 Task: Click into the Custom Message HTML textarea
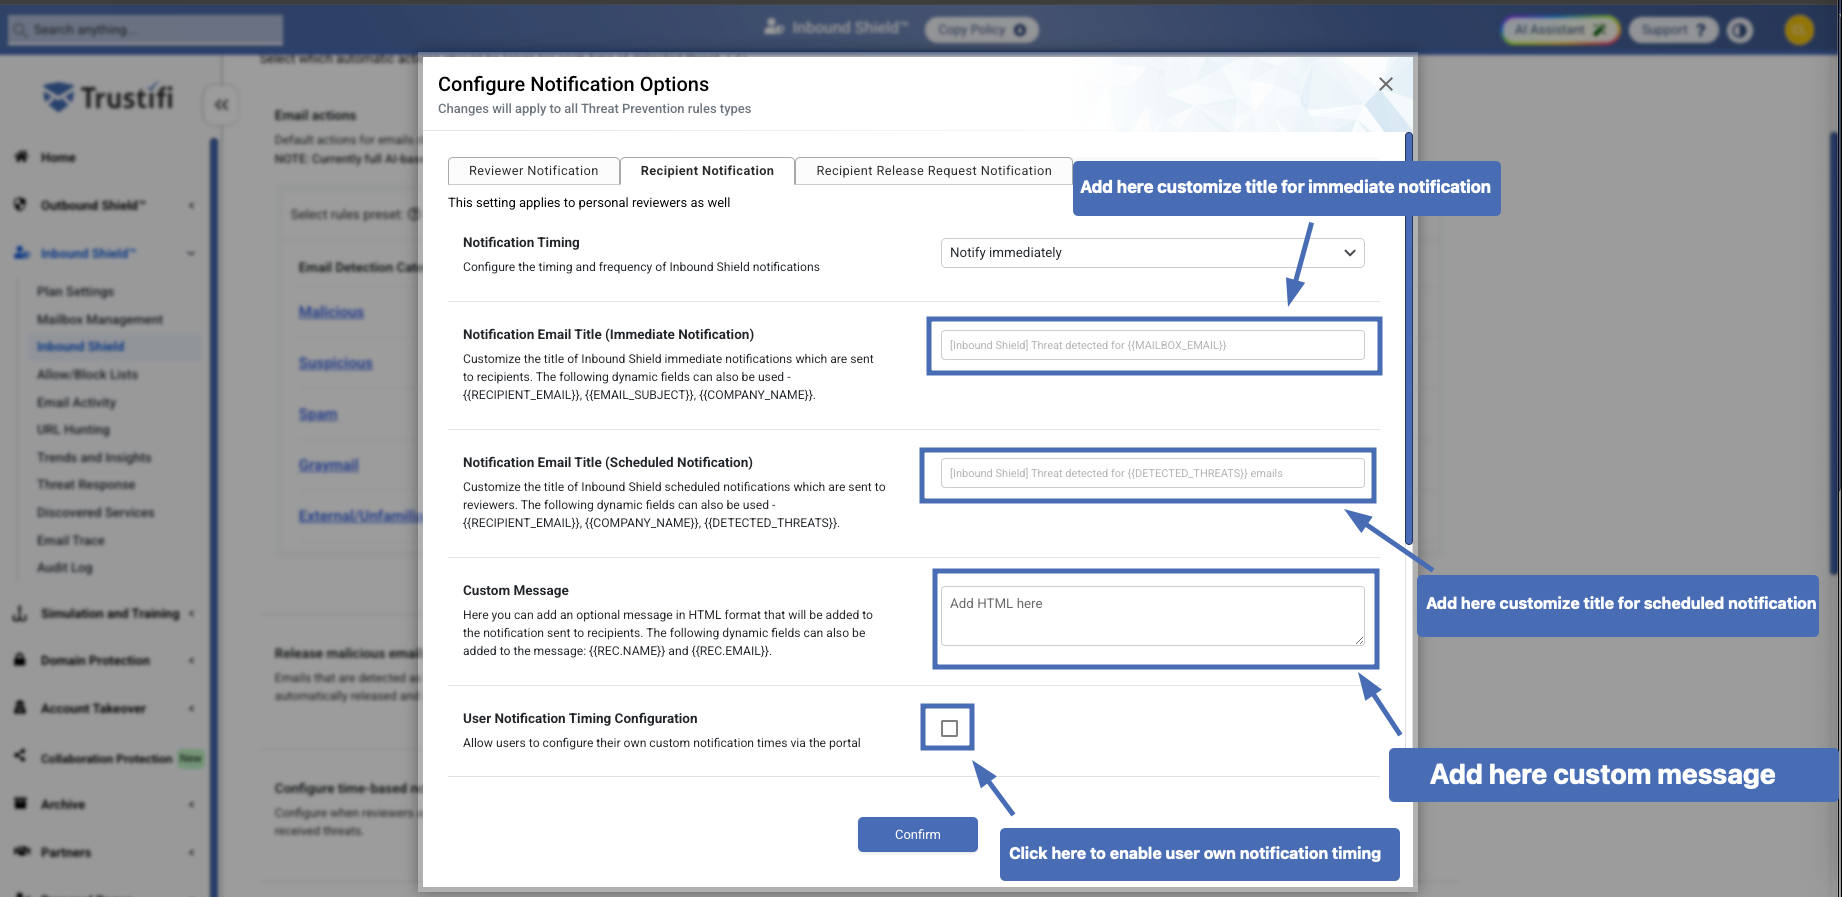1153,616
